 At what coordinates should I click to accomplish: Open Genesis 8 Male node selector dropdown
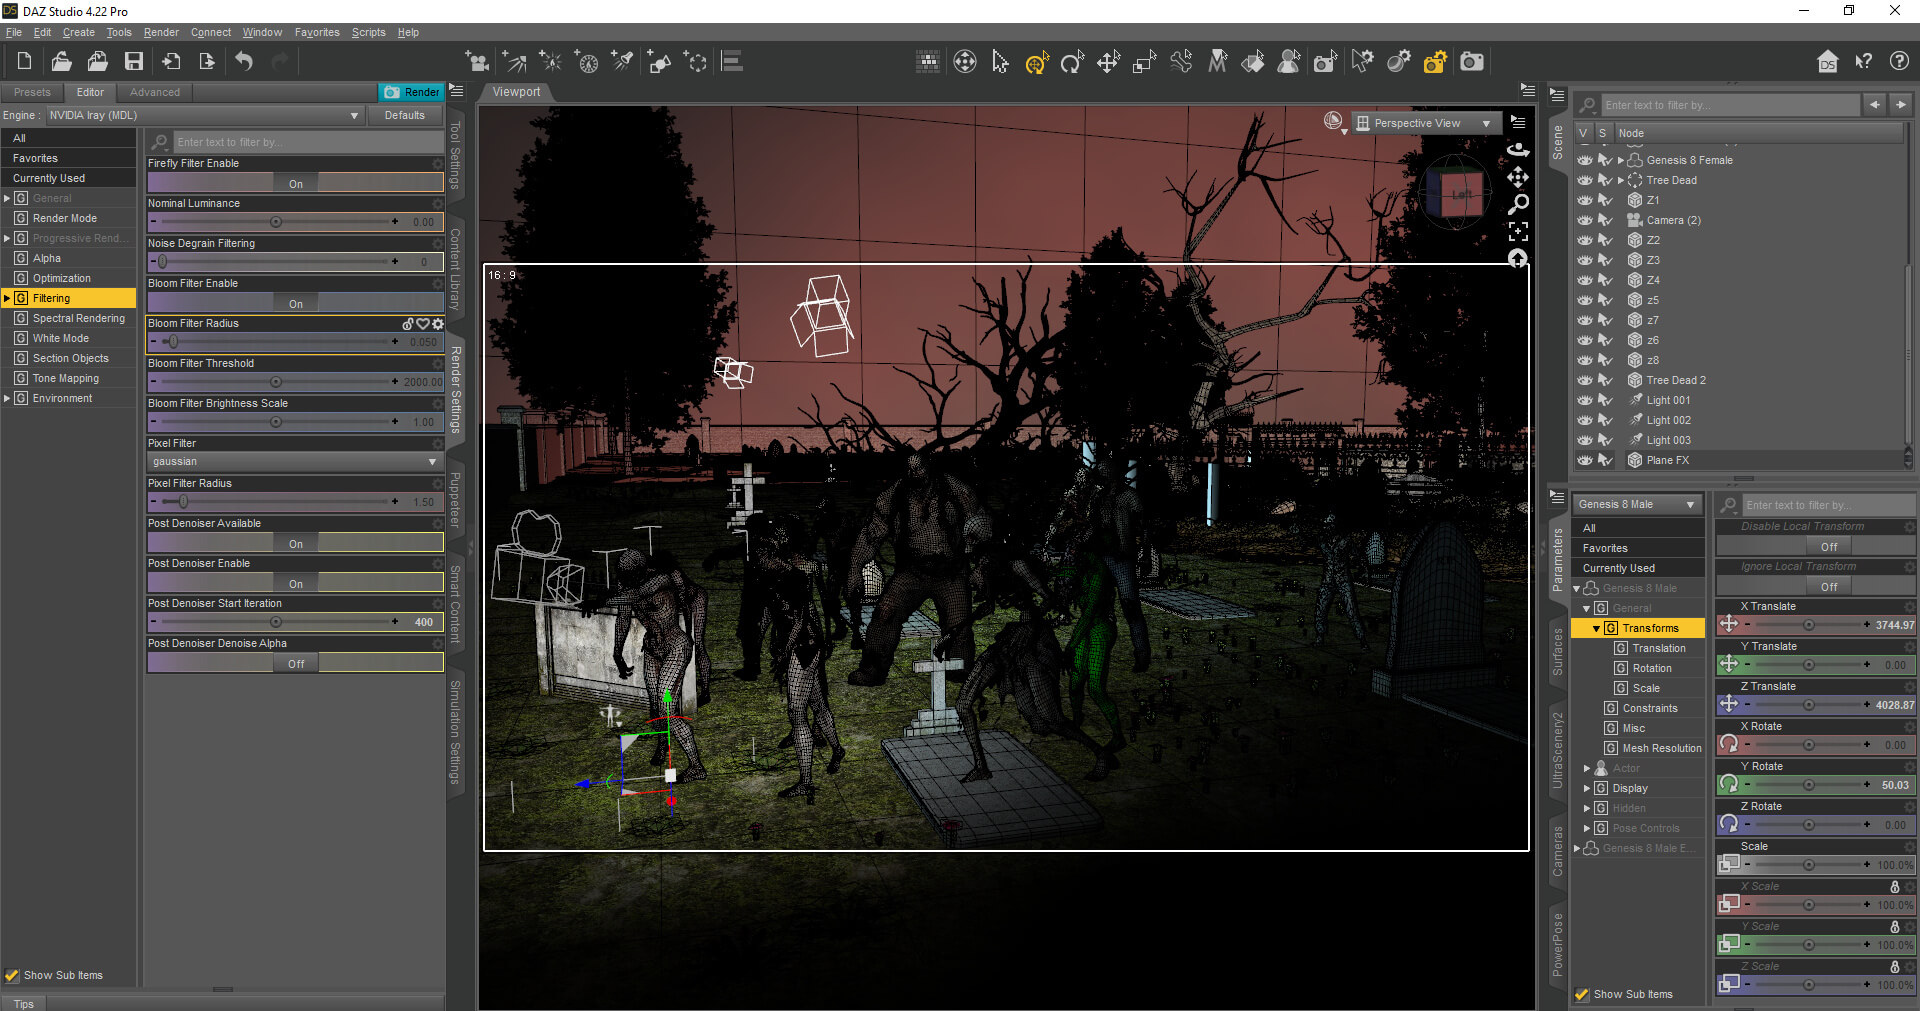1638,504
